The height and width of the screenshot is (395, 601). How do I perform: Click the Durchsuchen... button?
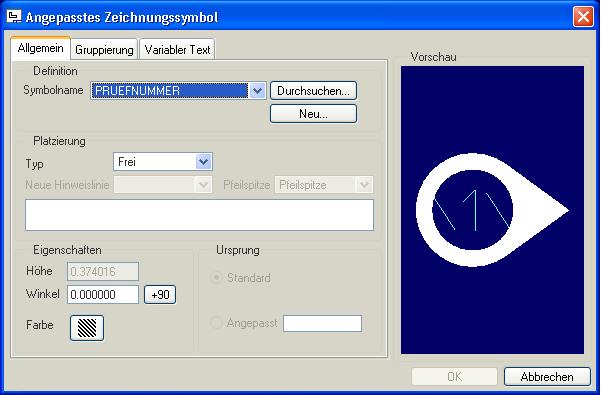tap(314, 91)
